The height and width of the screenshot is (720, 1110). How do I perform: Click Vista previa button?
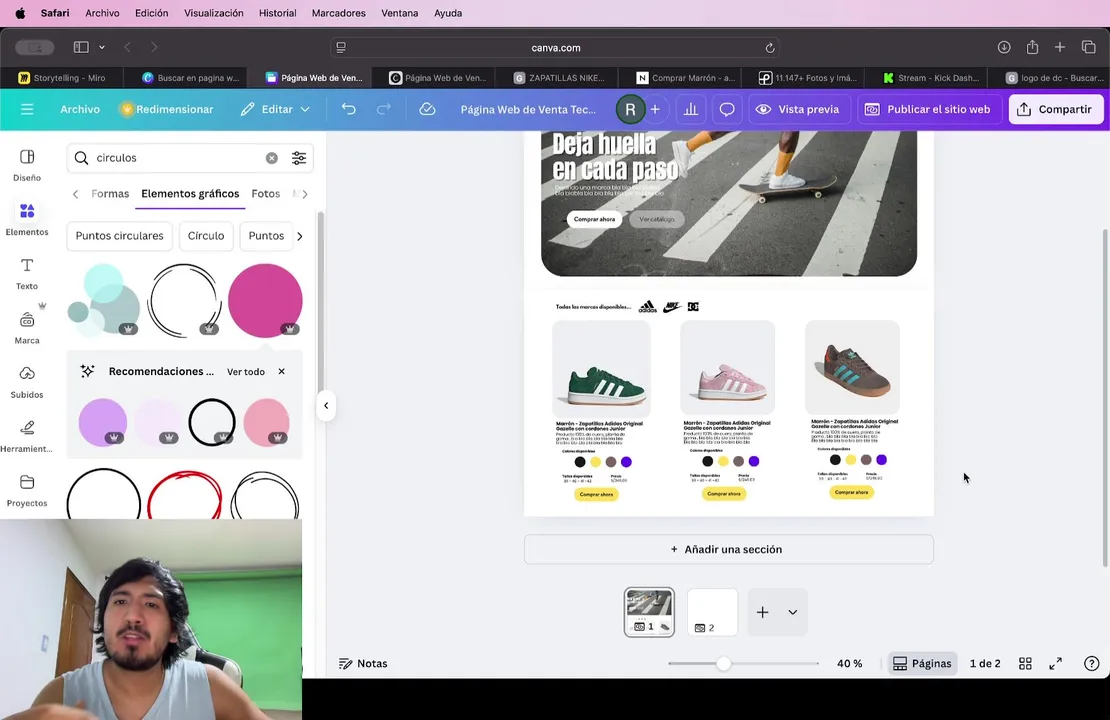point(799,109)
